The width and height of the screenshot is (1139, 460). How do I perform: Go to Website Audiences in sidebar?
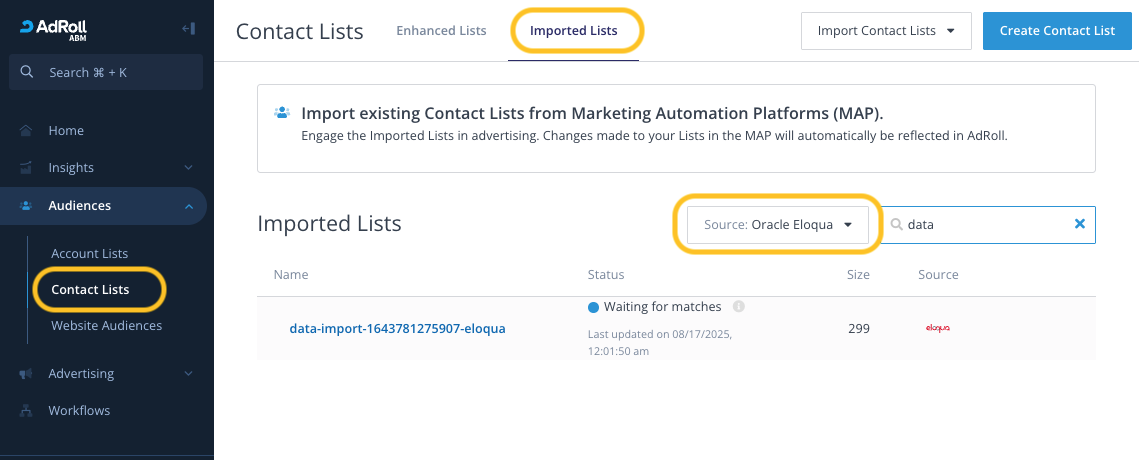pyautogui.click(x=106, y=326)
